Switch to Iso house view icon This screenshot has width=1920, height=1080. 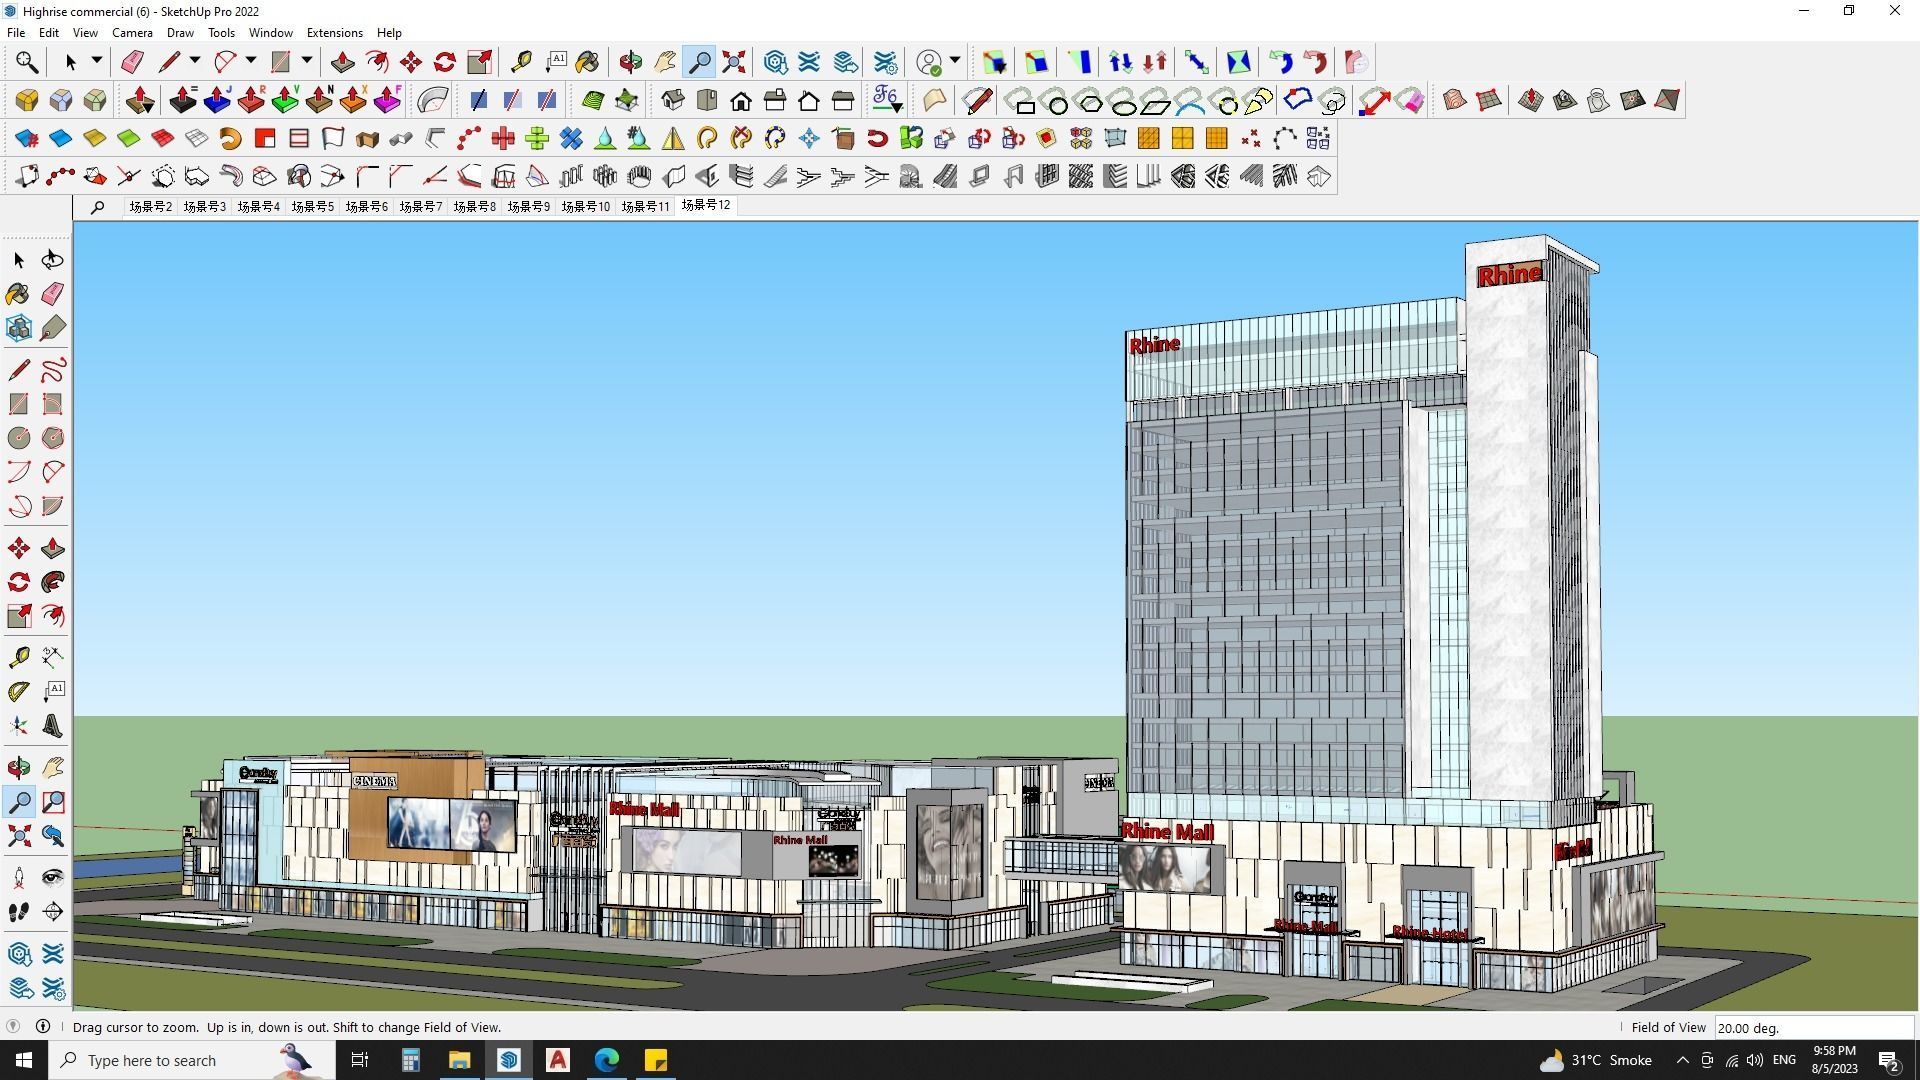point(673,100)
